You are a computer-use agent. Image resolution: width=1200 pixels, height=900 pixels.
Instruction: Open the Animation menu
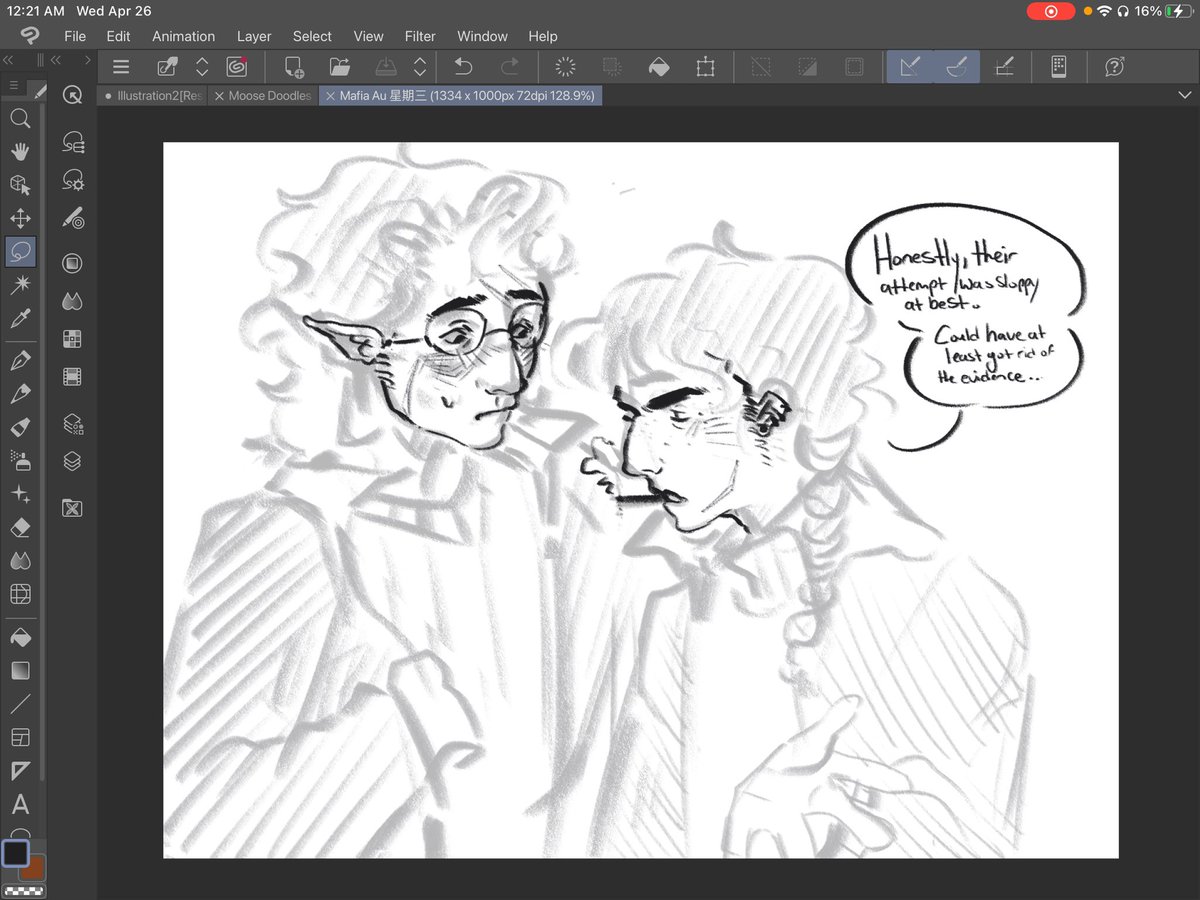click(x=183, y=36)
